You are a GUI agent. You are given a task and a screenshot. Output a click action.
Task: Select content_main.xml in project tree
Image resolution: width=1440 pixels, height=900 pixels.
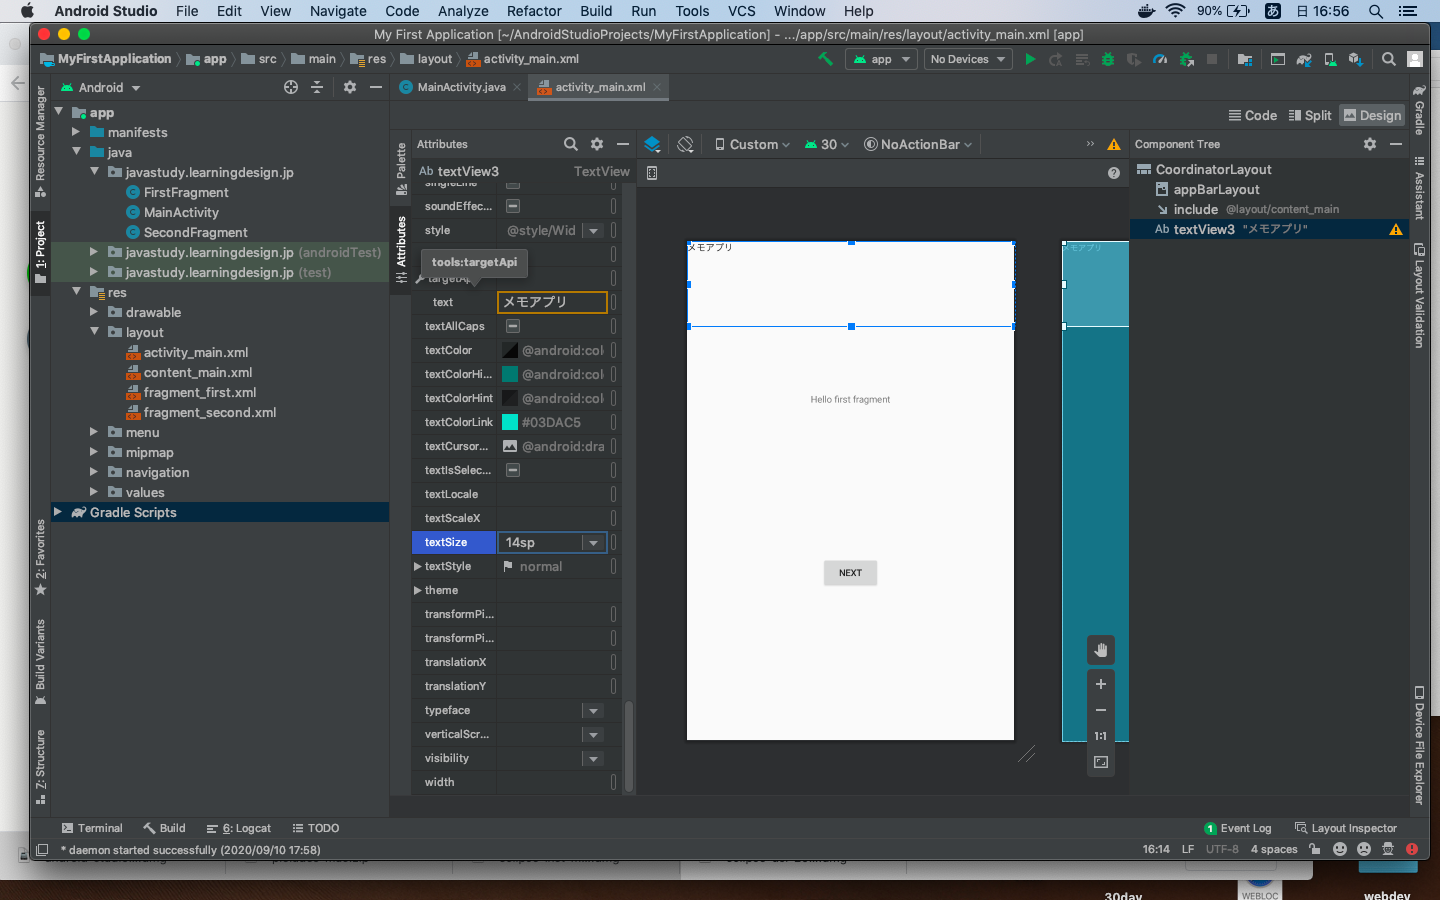[x=197, y=372]
